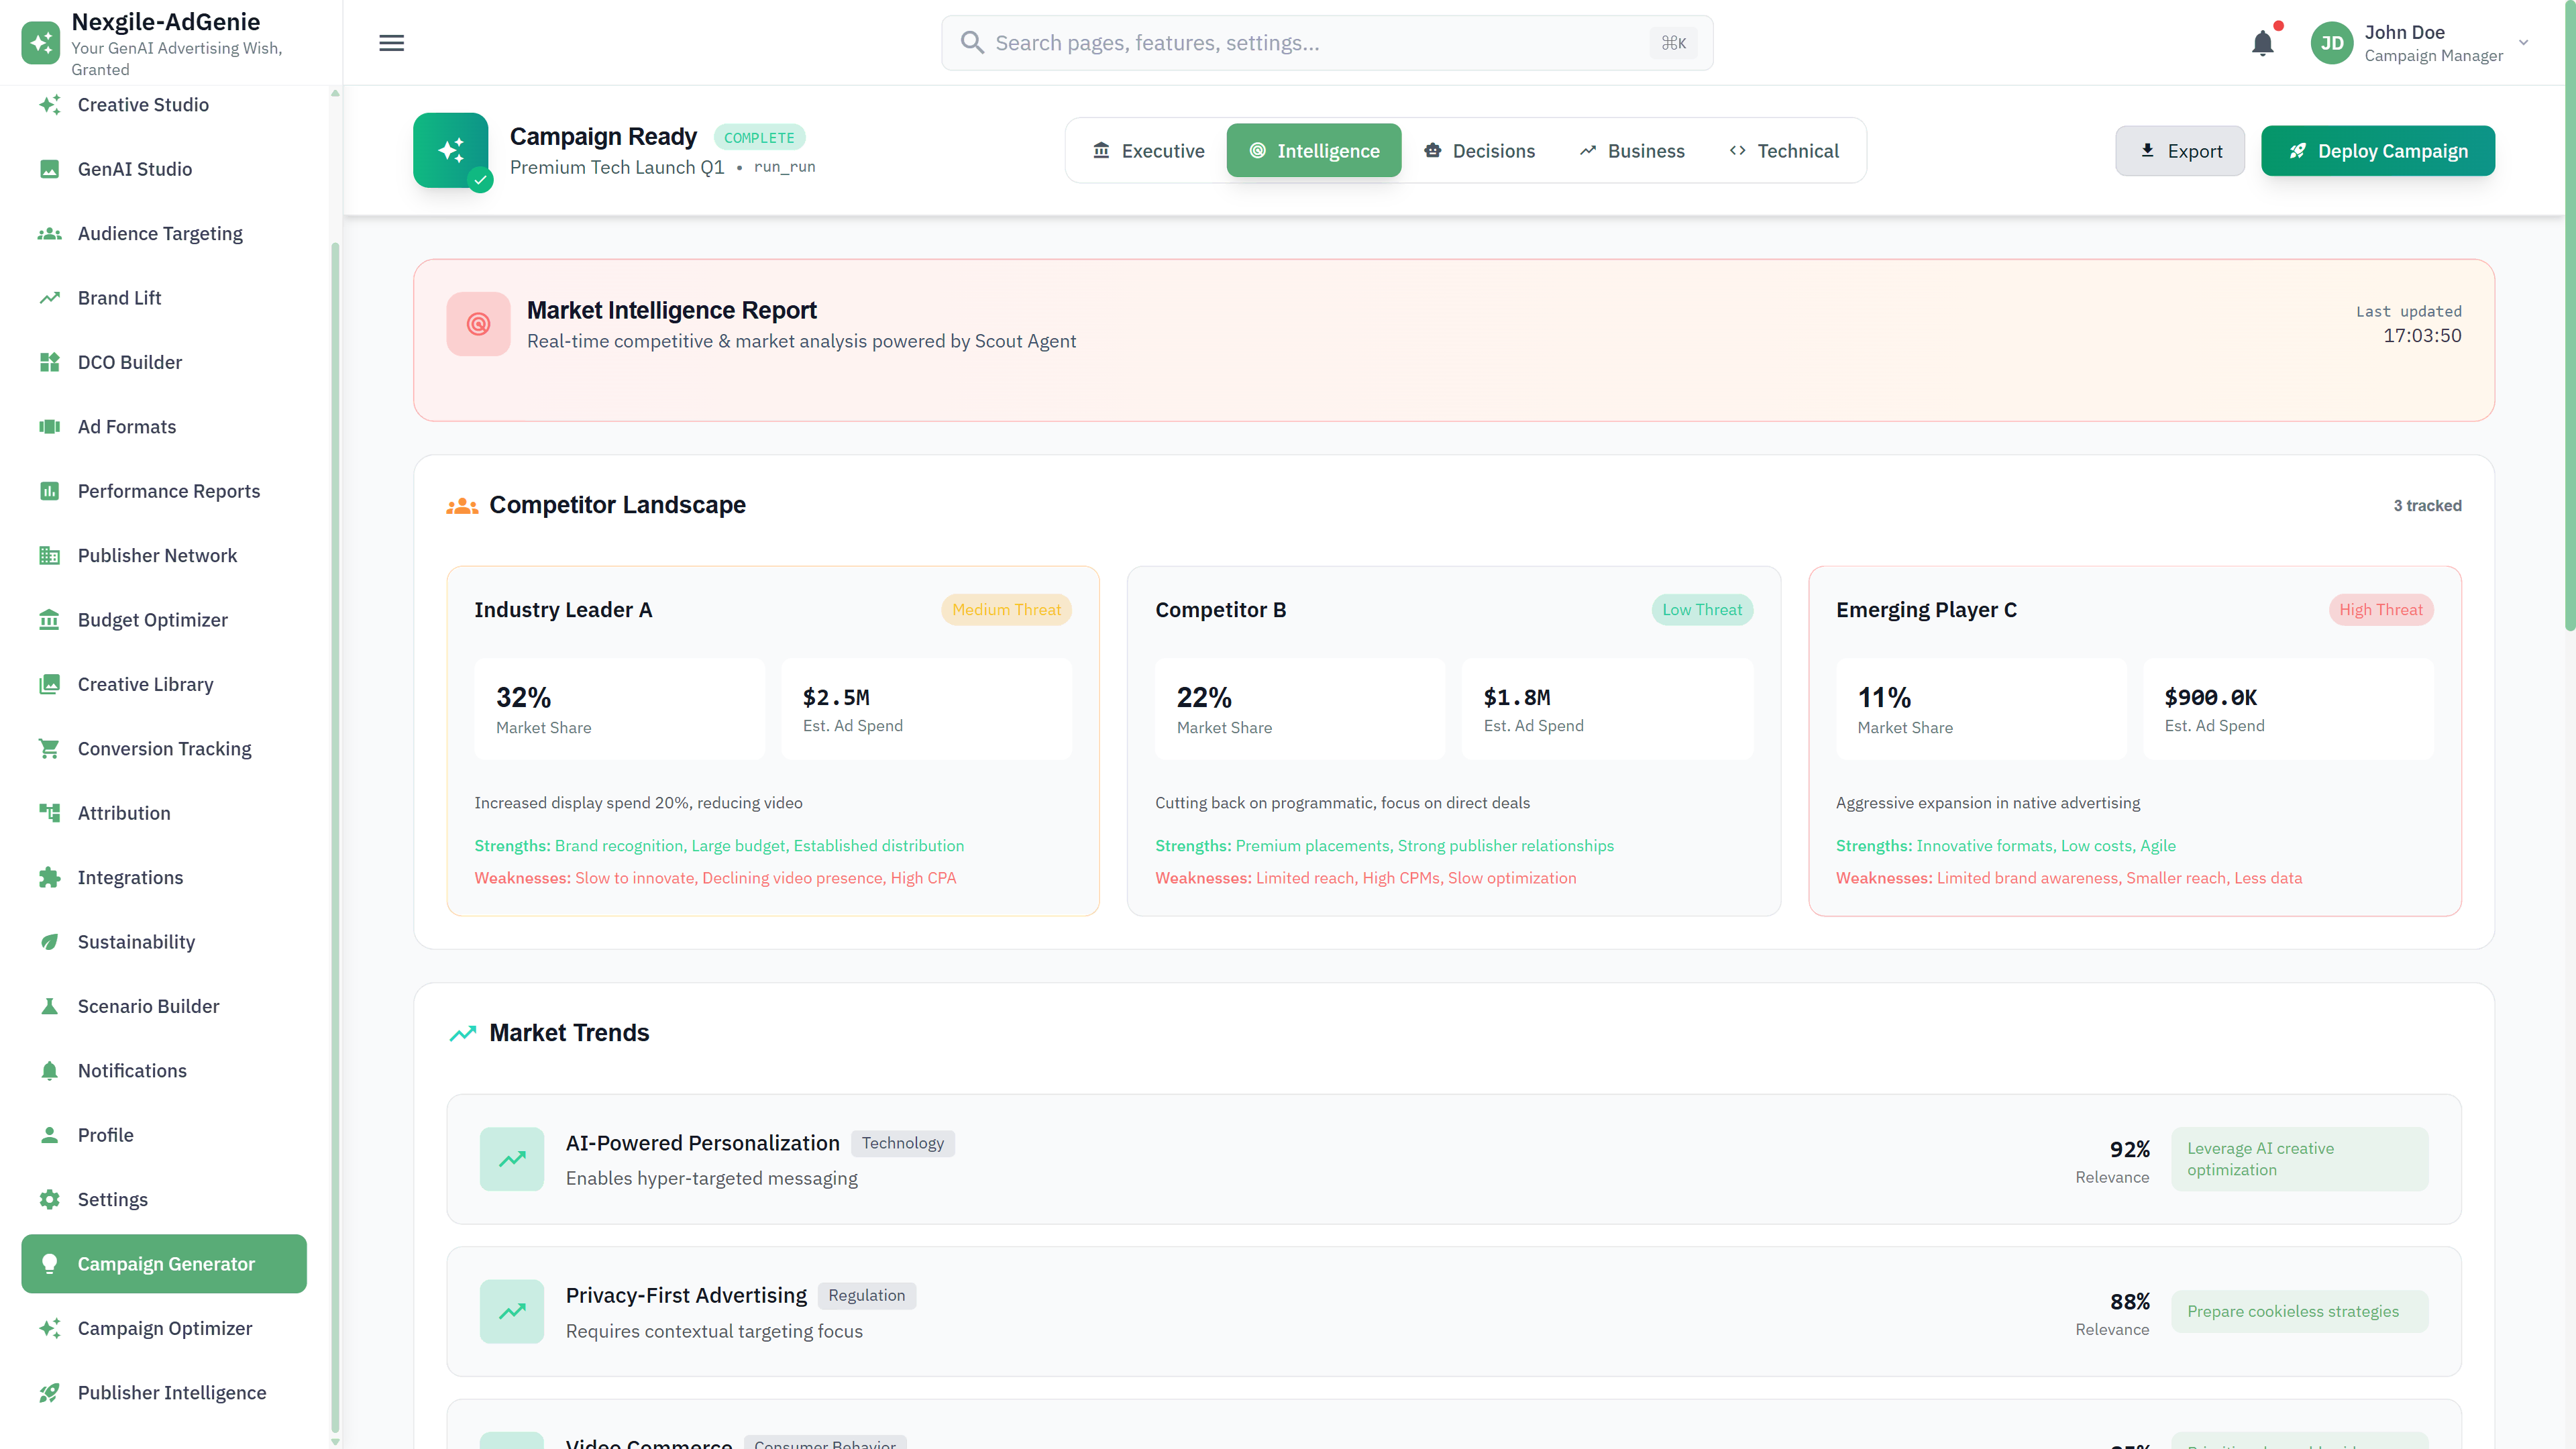The height and width of the screenshot is (1449, 2576).
Task: Click the notification bell icon
Action: pyautogui.click(x=2262, y=43)
